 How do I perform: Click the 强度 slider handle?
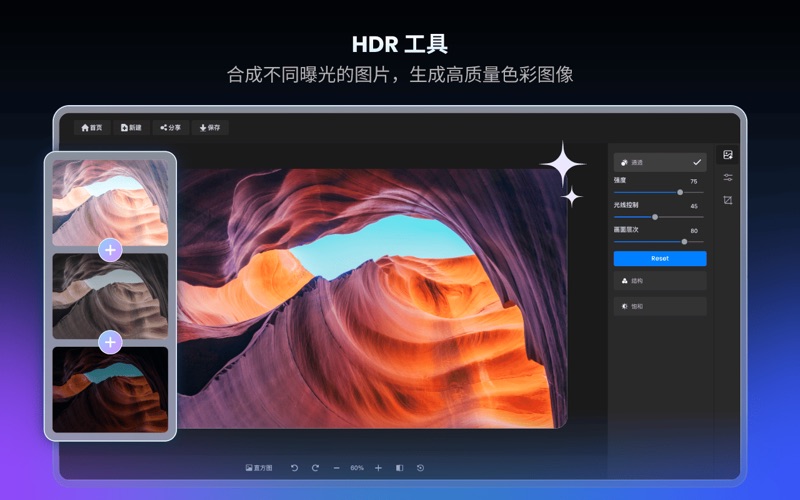[680, 192]
